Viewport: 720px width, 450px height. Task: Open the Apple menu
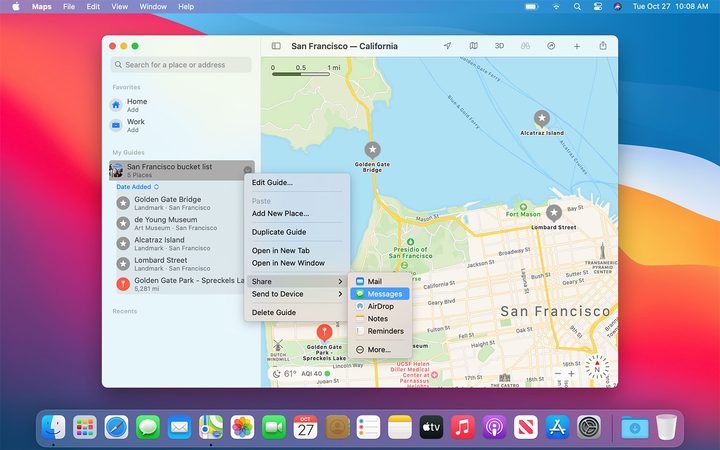[16, 6]
